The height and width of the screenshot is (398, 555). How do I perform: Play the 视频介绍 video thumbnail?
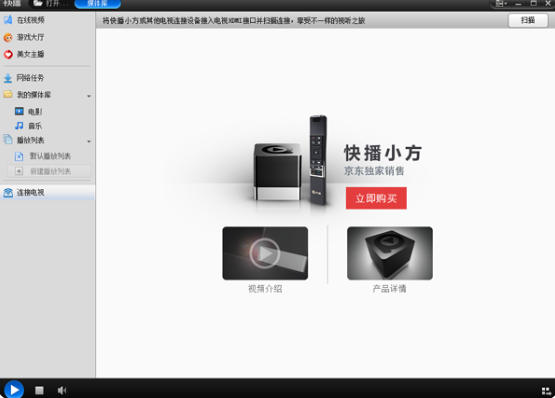coord(265,253)
